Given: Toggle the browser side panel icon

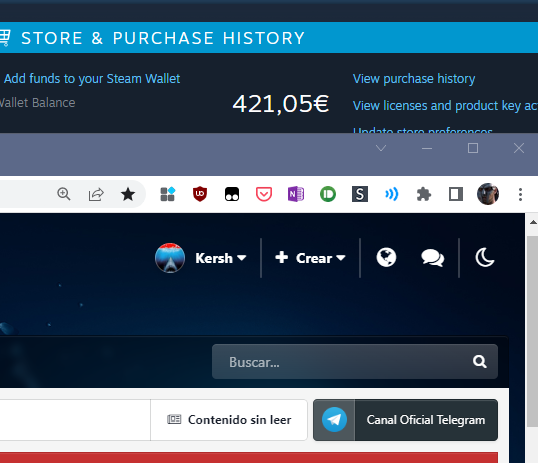Looking at the screenshot, I should (x=456, y=194).
